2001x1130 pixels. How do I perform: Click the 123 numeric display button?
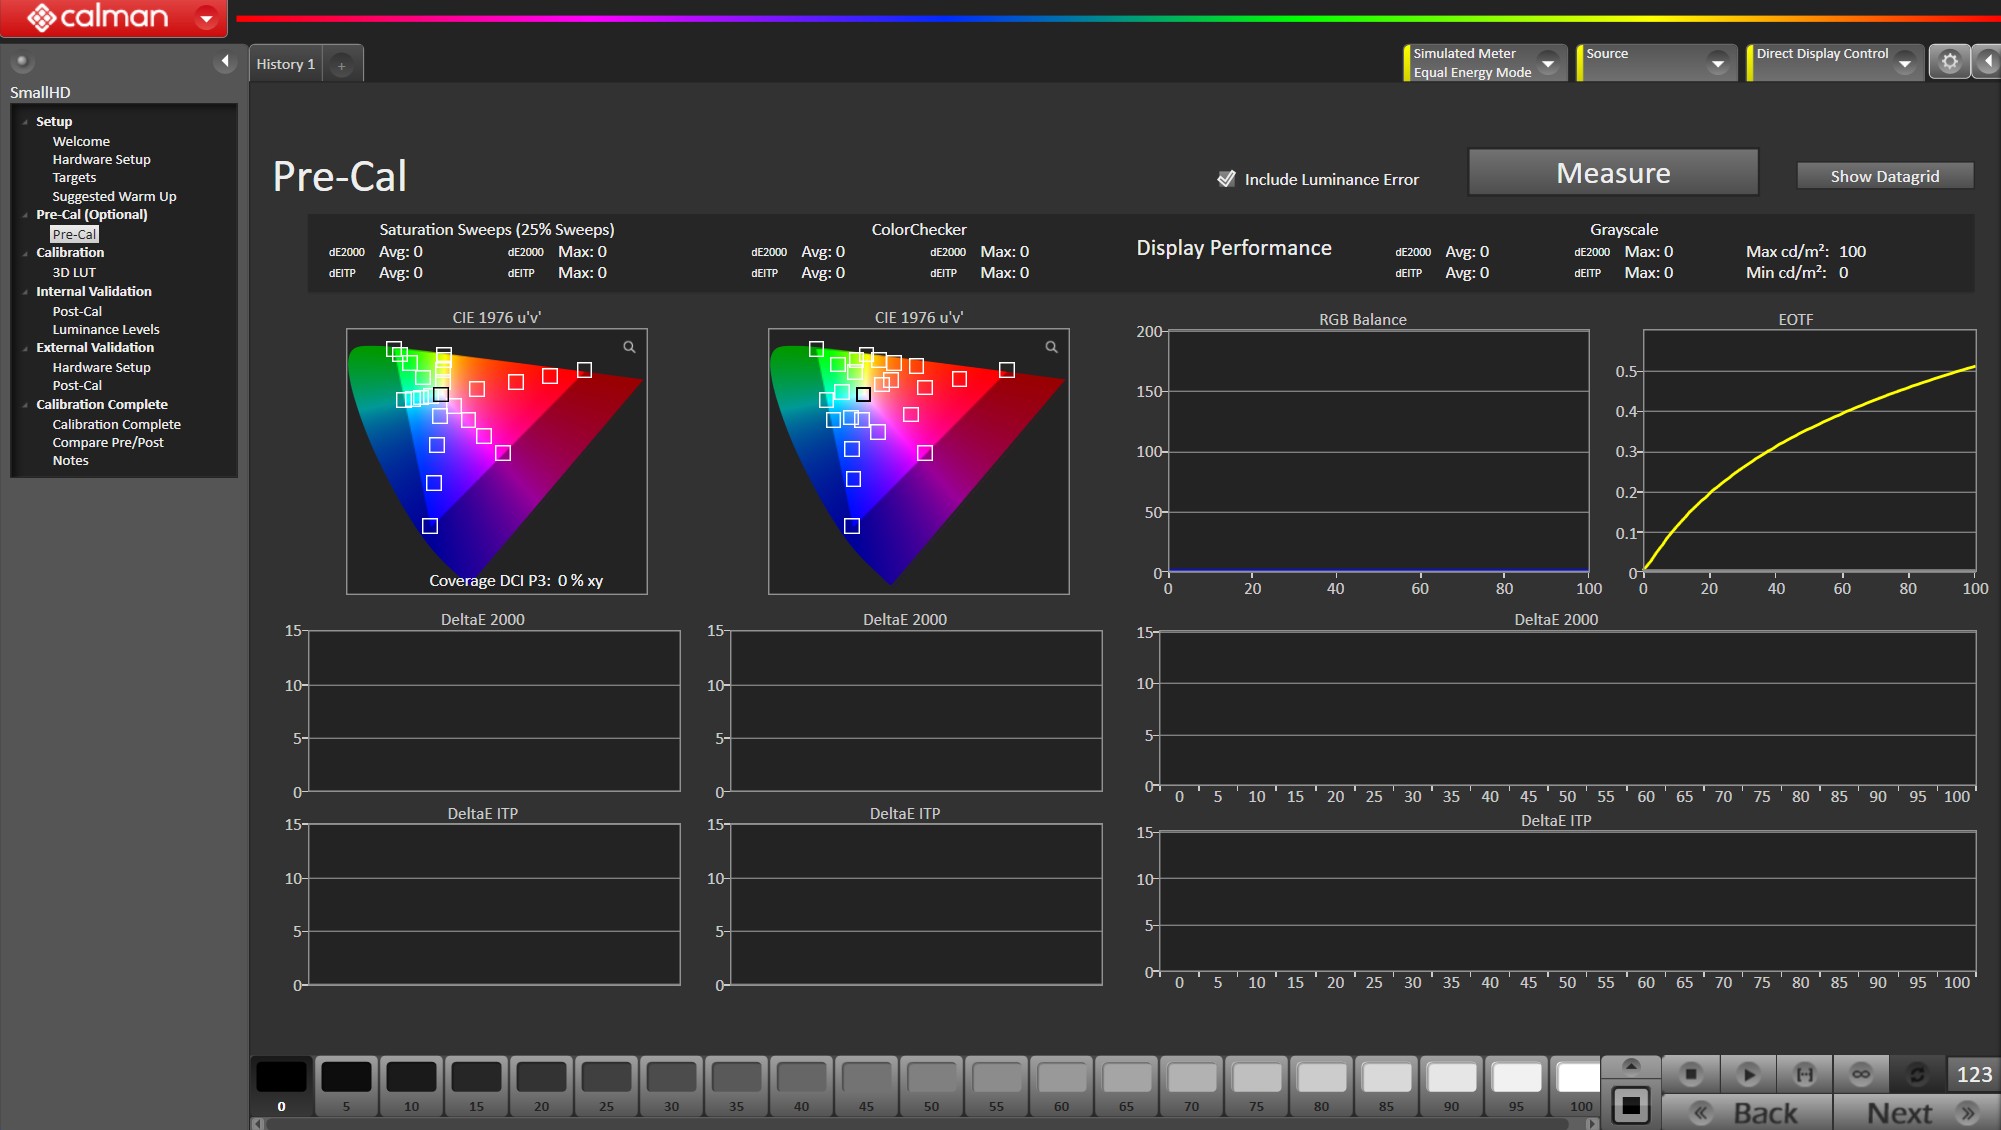[1973, 1074]
